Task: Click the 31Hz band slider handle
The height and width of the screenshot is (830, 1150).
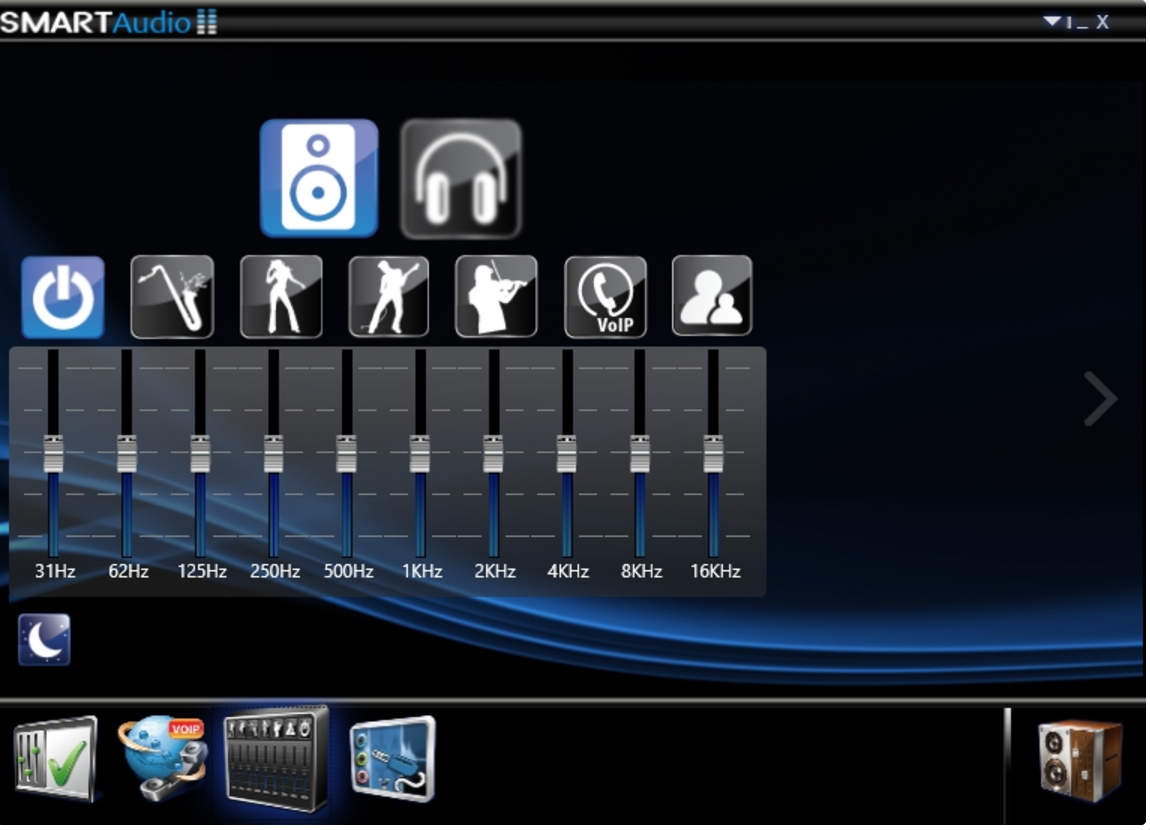Action: [x=53, y=454]
